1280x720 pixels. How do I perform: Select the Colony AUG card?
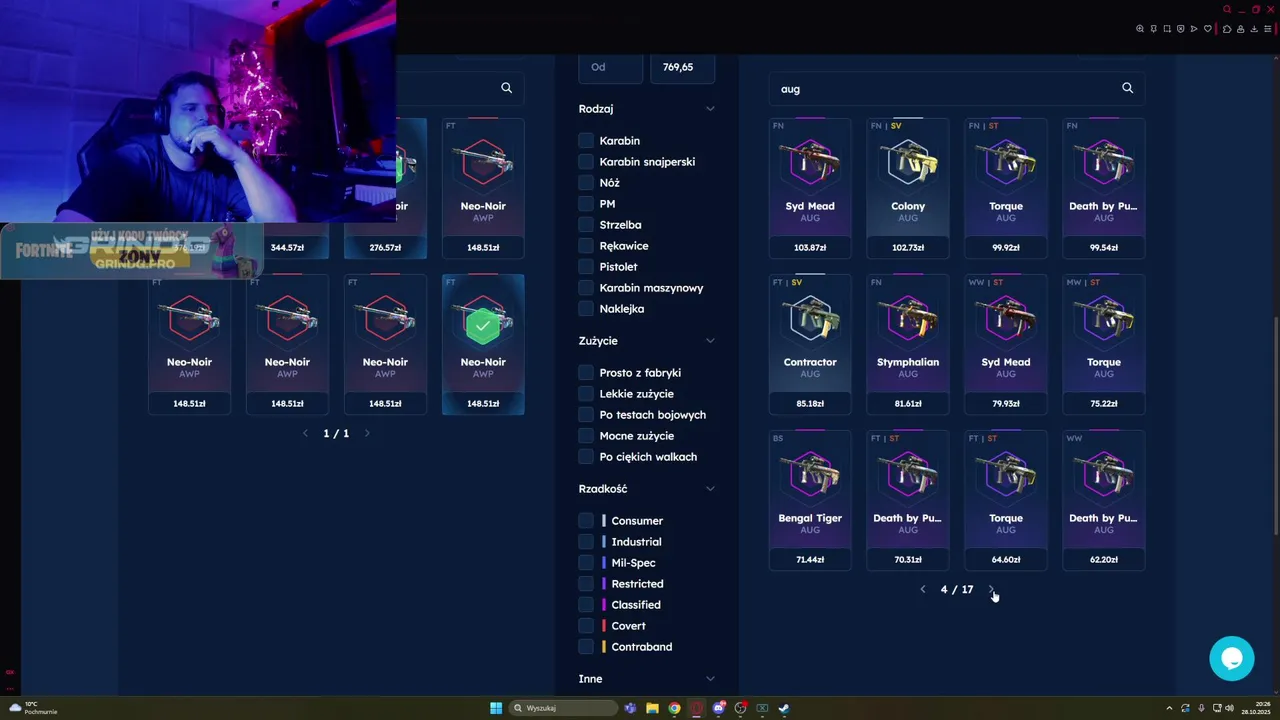(x=908, y=188)
